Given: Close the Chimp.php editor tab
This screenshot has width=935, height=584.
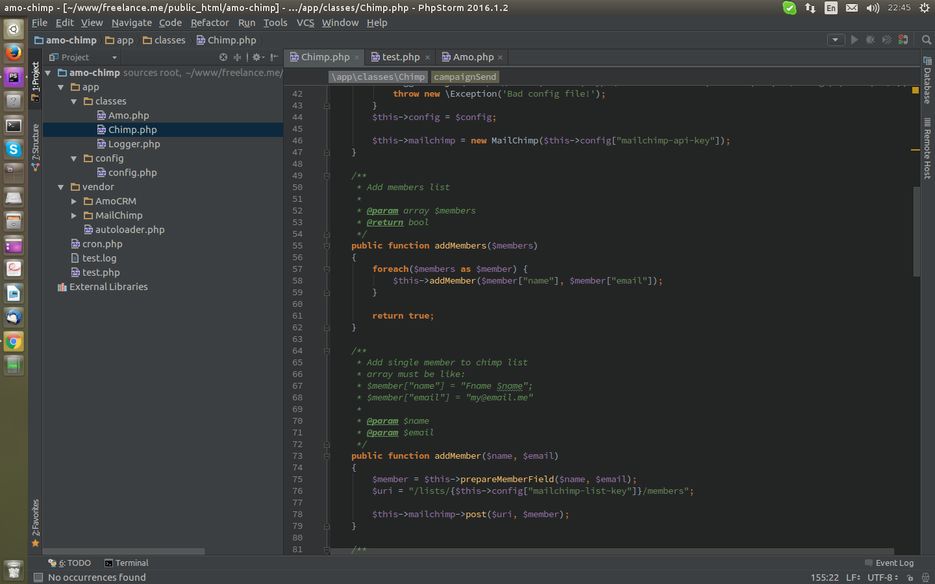Looking at the screenshot, I should 357,58.
